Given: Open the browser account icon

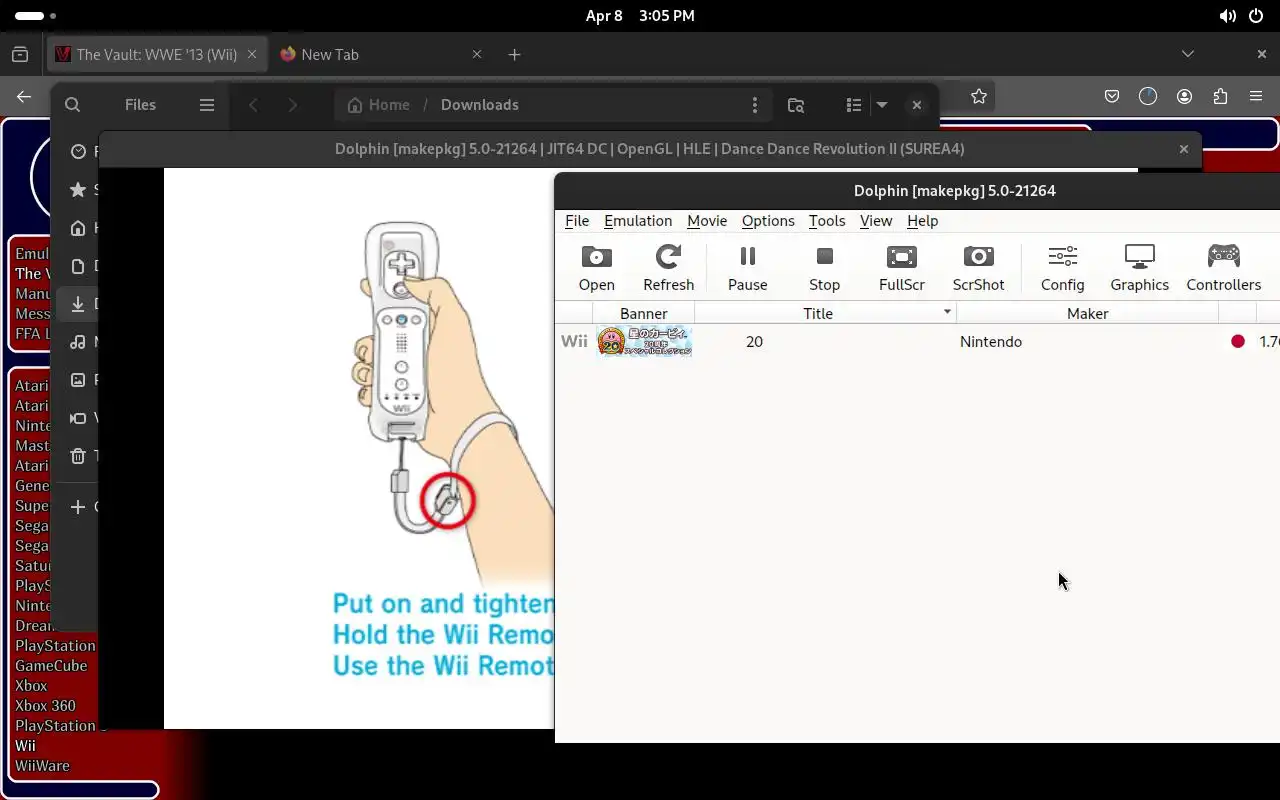Looking at the screenshot, I should click(x=1185, y=96).
